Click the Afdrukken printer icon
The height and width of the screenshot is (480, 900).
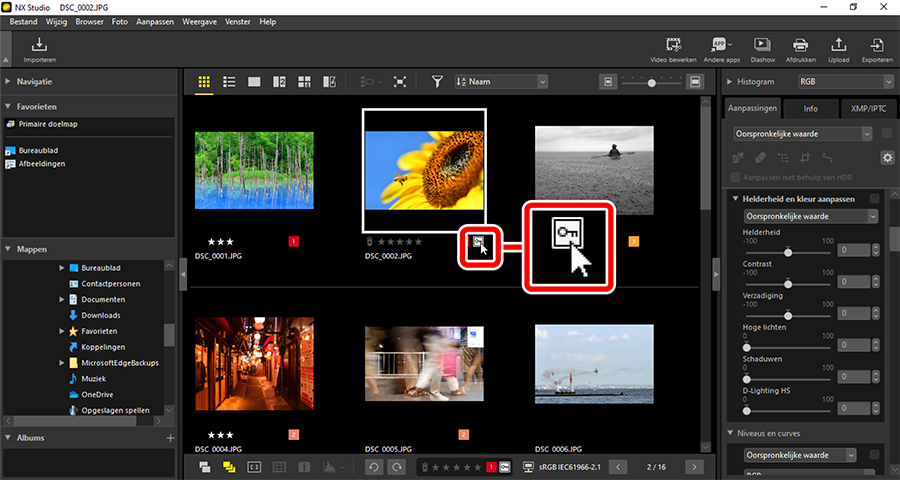[800, 45]
